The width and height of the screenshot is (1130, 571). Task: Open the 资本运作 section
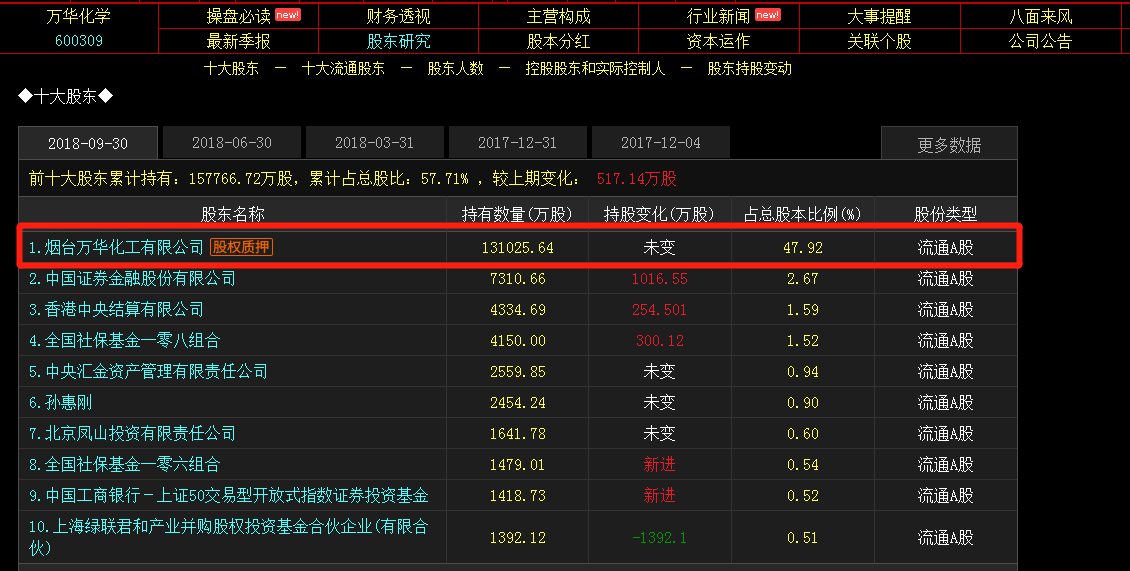[719, 41]
